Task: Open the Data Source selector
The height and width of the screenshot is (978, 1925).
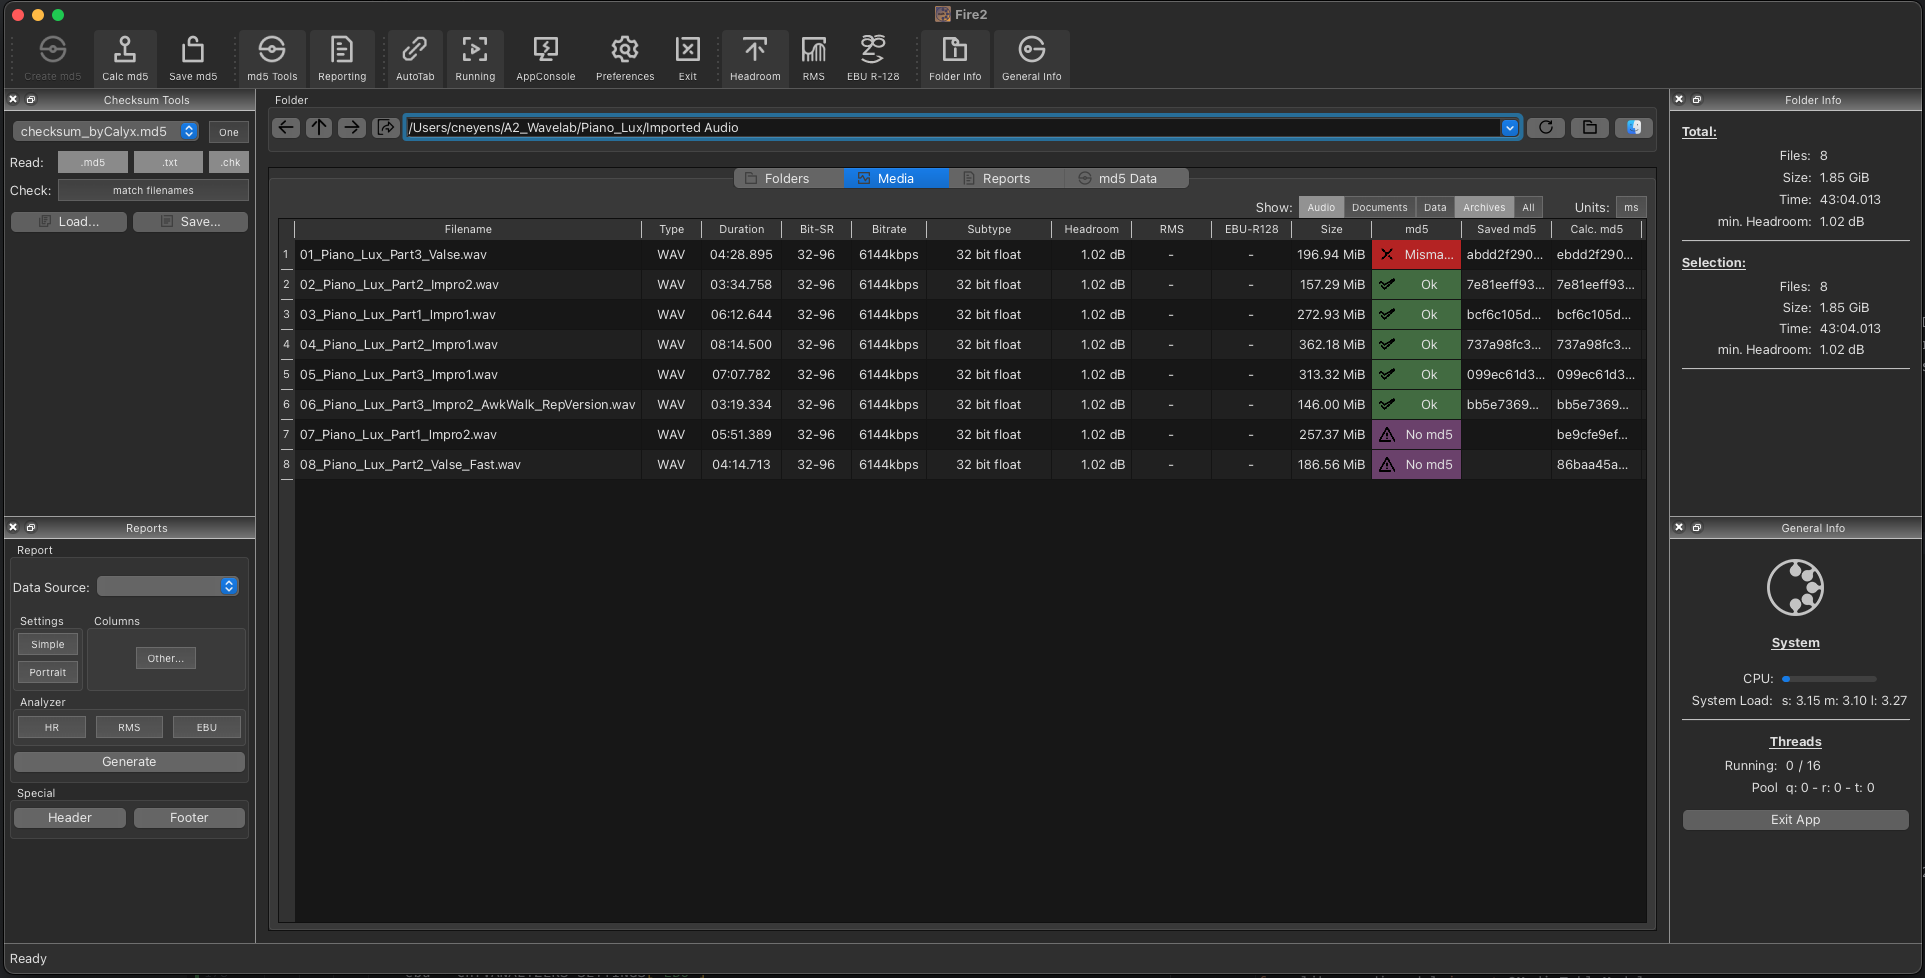Action: click(x=167, y=586)
